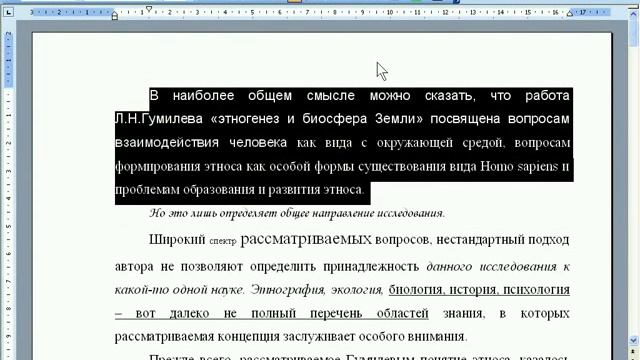Click the underlined word "биология,"
This screenshot has width=640, height=360.
416,289
